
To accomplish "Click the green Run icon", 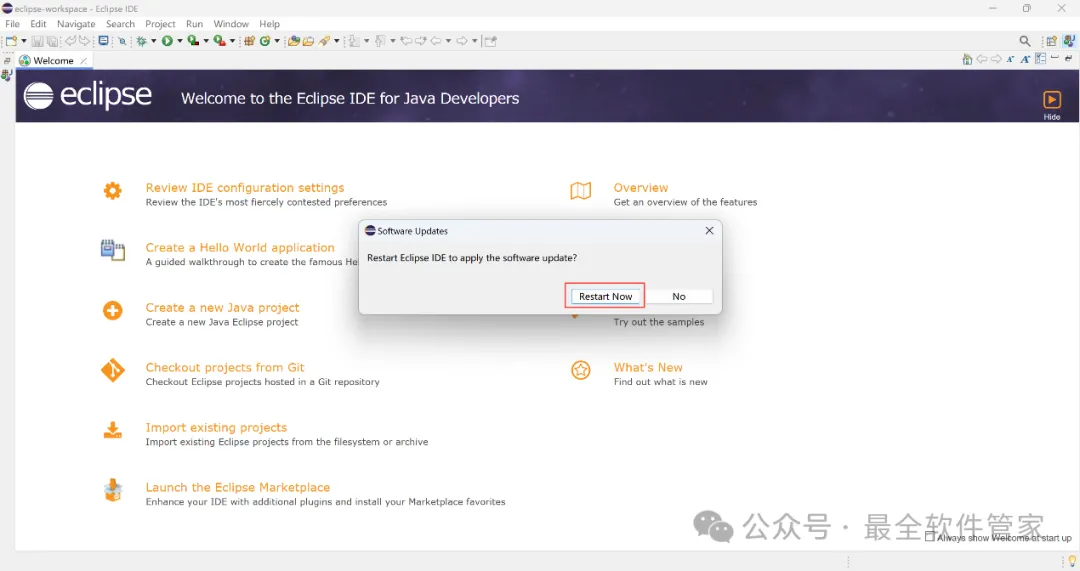I will [167, 41].
